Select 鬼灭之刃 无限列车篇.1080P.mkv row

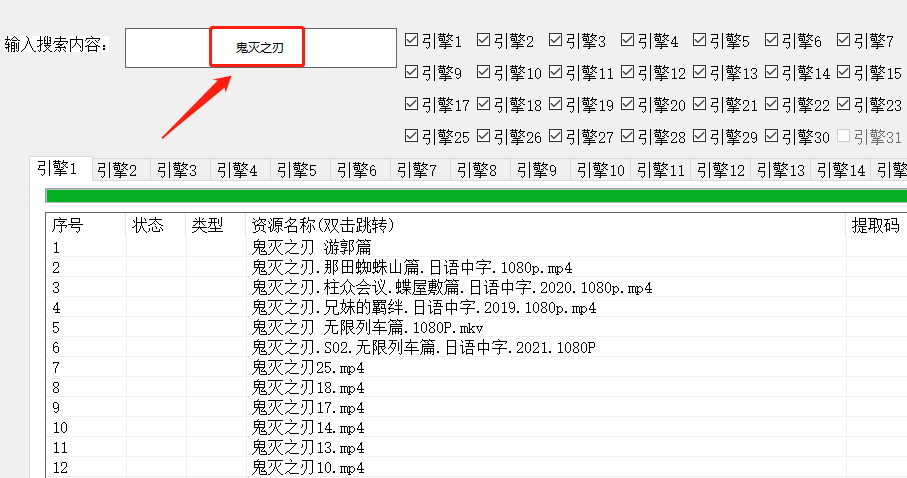[x=476, y=328]
